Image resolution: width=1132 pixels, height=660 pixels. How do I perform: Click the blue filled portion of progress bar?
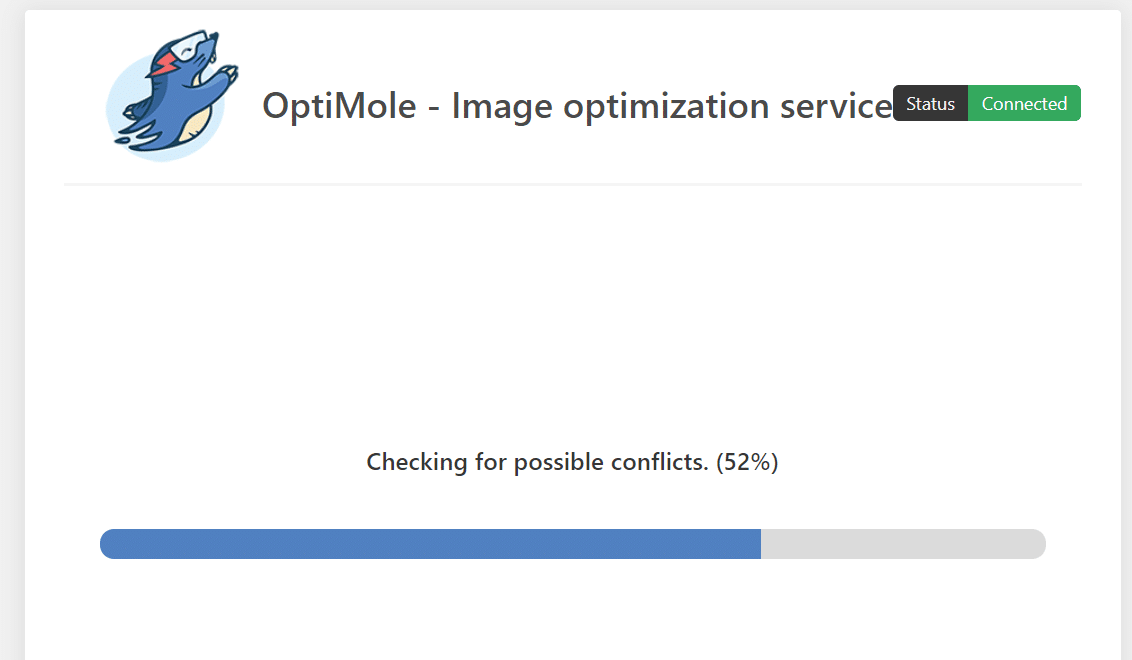coord(430,544)
